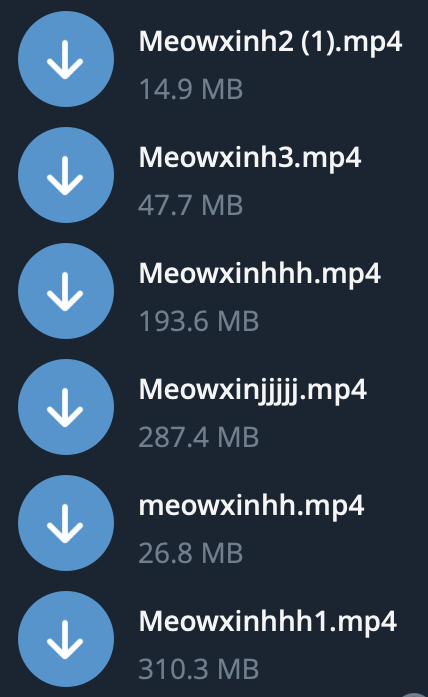Viewport: 428px width, 697px height.
Task: Tap the download circle for meowxinhh.mp4
Action: tap(66, 523)
